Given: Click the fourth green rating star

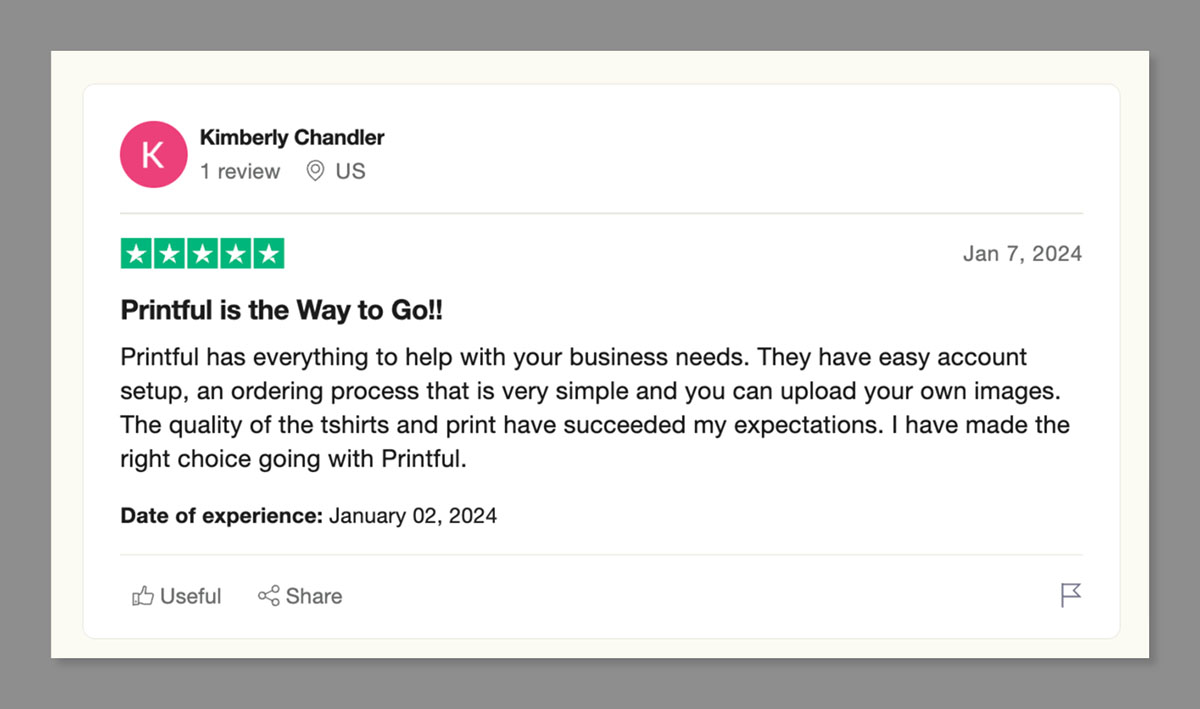Looking at the screenshot, I should point(235,253).
